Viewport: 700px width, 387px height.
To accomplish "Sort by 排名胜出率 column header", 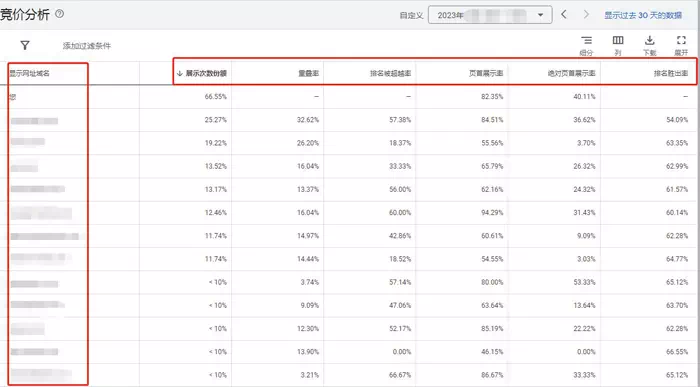I will [x=671, y=73].
